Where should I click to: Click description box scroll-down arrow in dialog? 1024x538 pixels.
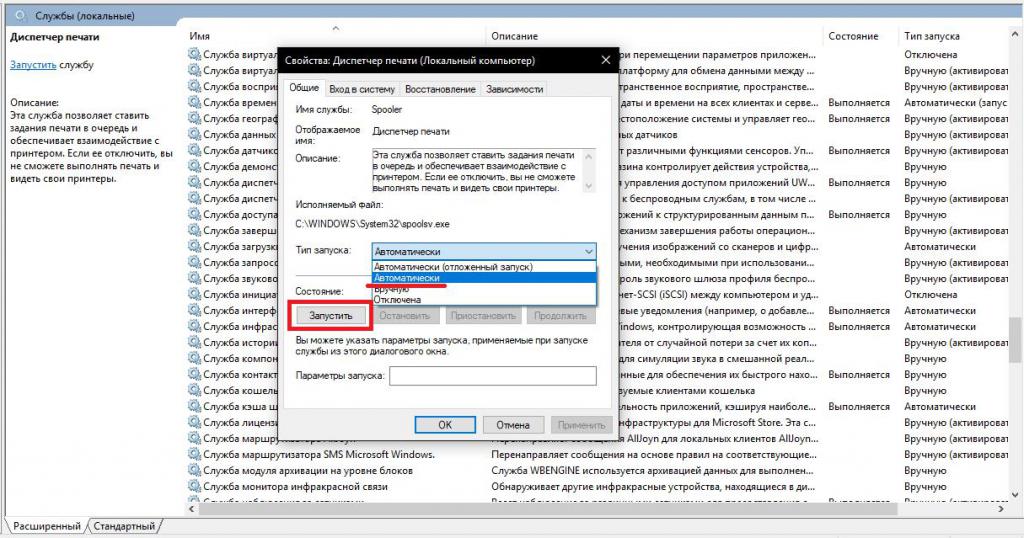pyautogui.click(x=589, y=186)
